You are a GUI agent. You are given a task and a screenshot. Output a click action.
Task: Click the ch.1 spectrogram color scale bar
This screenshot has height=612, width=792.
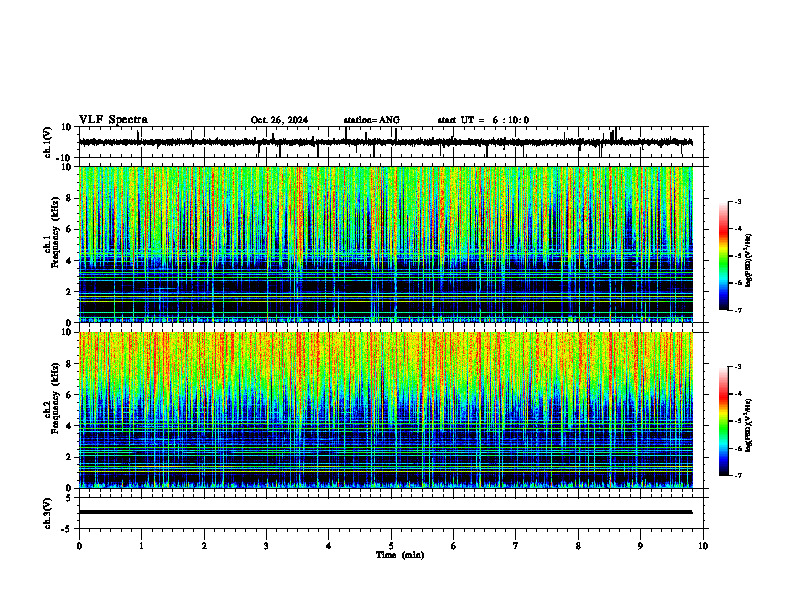[724, 256]
